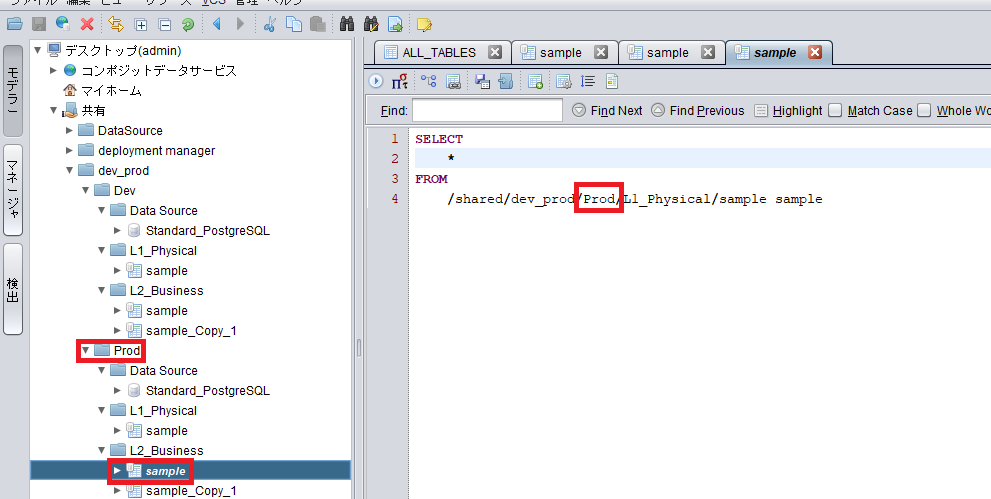Collapse the dev_prod folder
Image resolution: width=991 pixels, height=499 pixels.
point(70,171)
